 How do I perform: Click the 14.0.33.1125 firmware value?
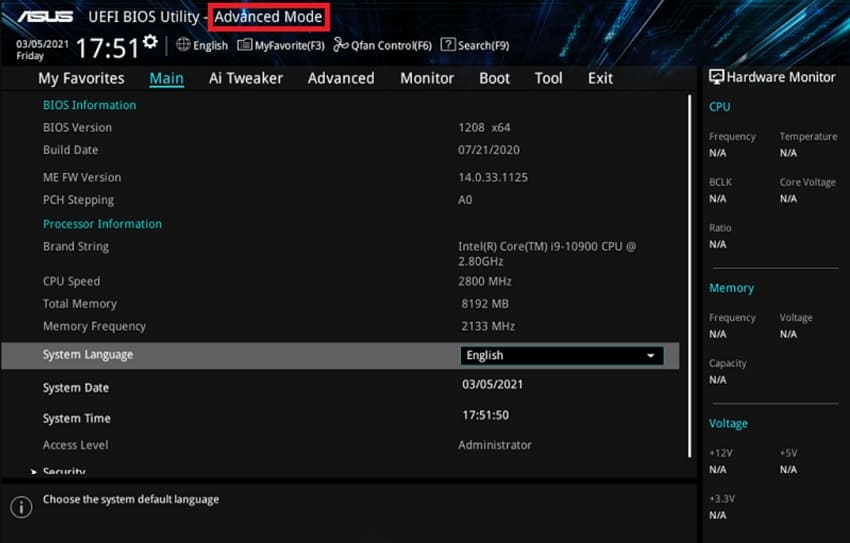[x=493, y=178]
